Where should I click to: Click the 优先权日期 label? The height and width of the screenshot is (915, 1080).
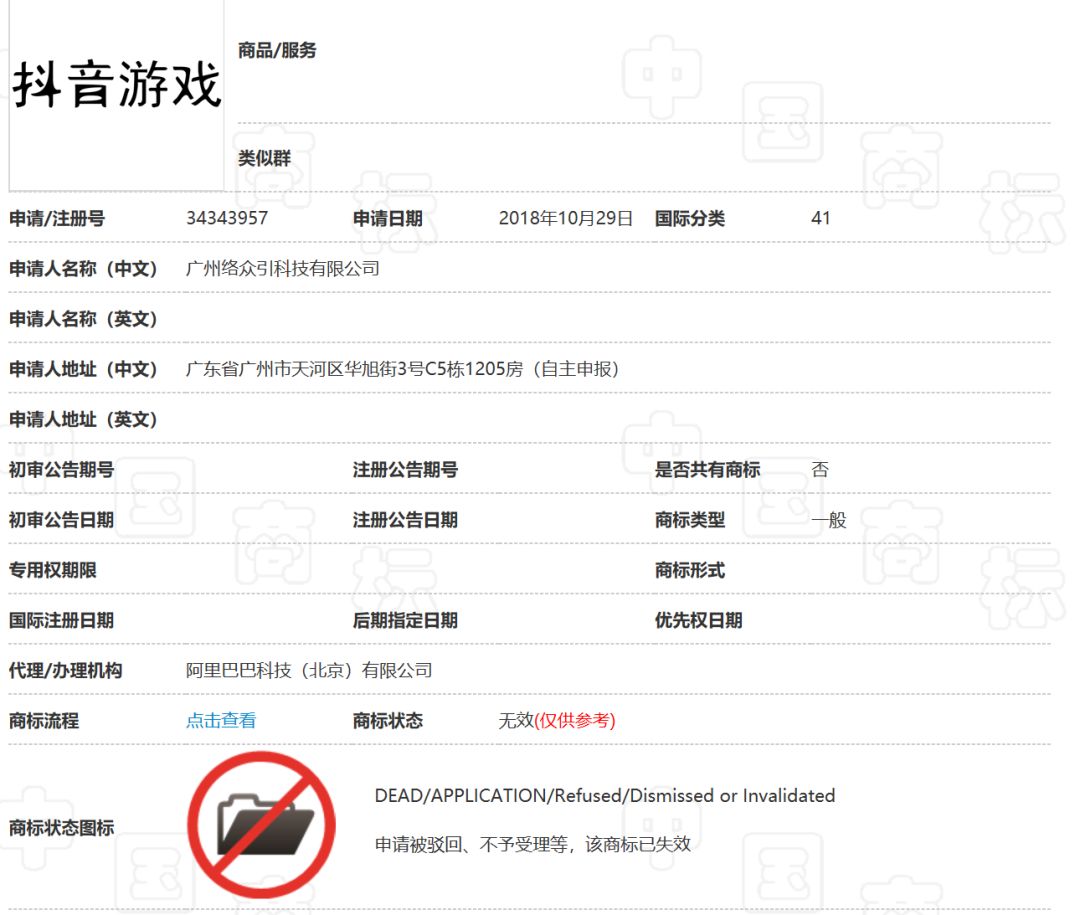click(698, 621)
